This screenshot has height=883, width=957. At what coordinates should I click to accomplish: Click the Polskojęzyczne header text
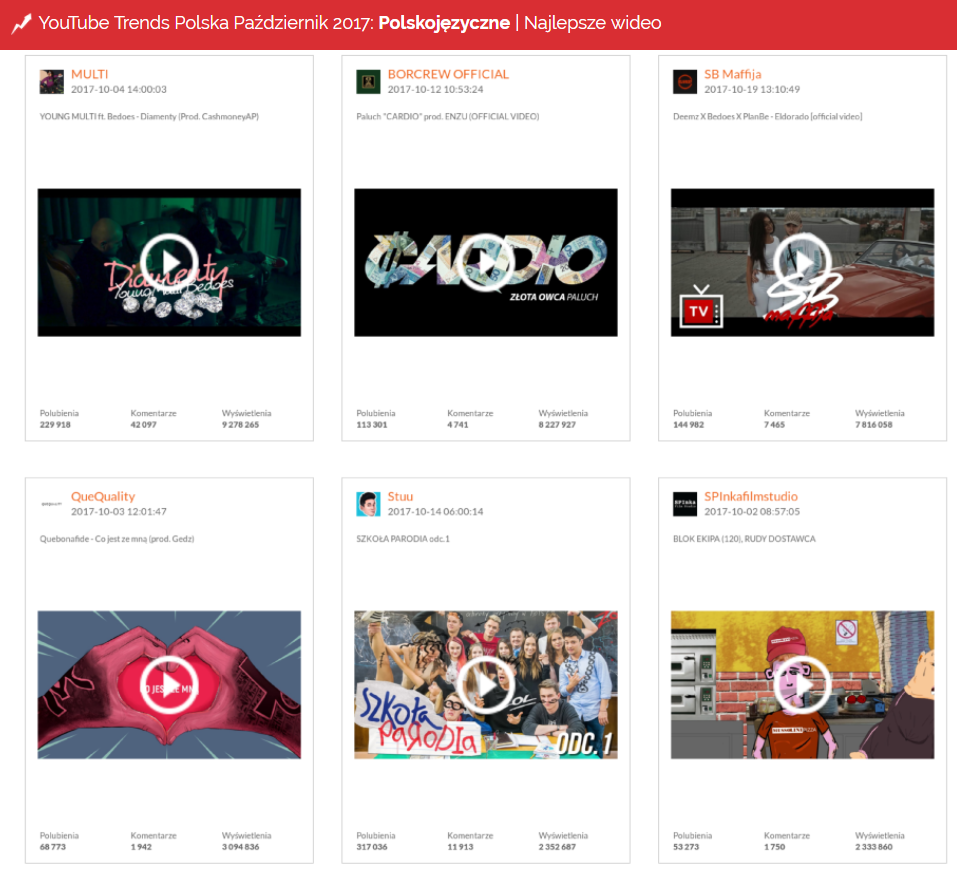coord(444,23)
